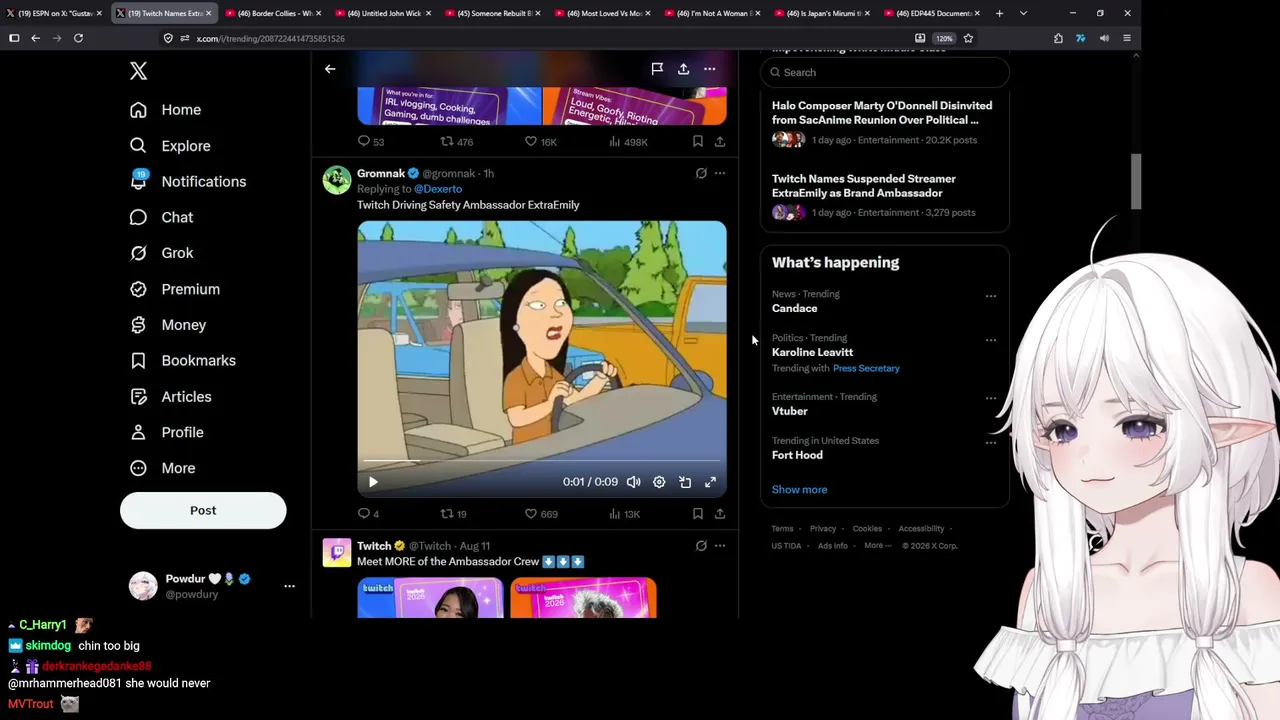Open more options for the Vtuber trend
1280x720 pixels.
point(991,398)
